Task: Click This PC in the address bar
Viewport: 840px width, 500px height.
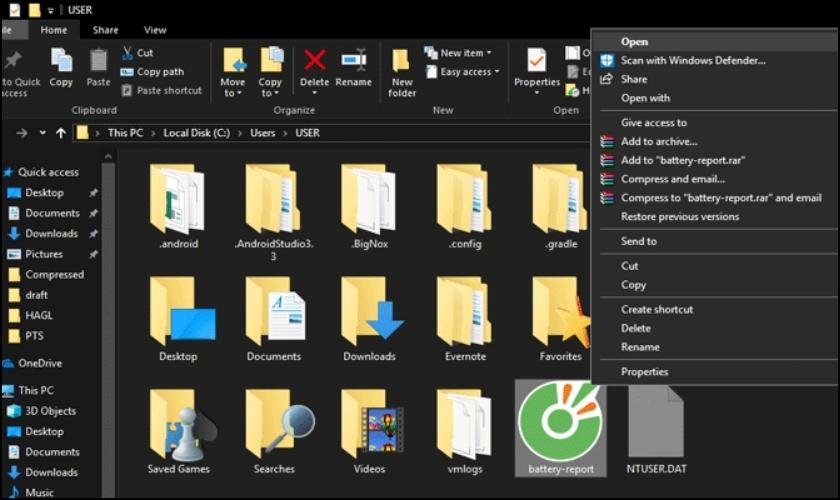Action: click(x=125, y=133)
